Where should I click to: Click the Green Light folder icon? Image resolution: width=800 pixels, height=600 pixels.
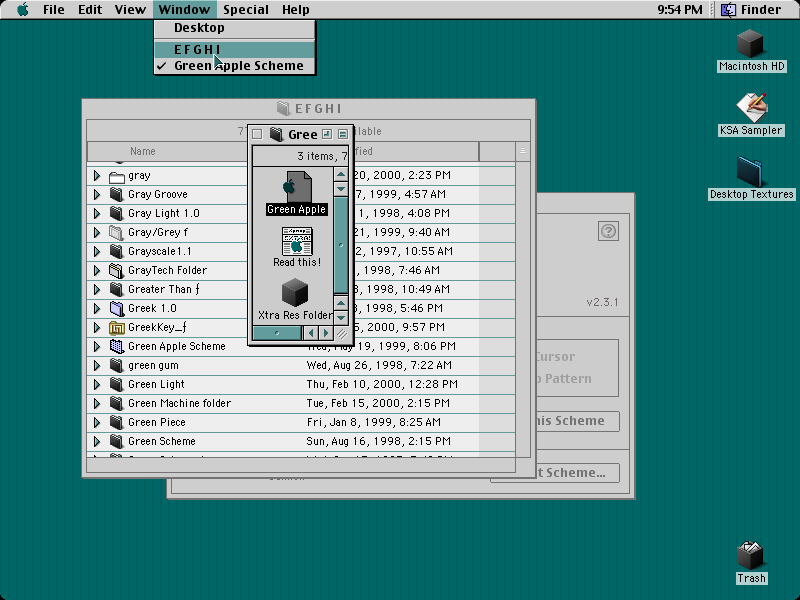117,384
